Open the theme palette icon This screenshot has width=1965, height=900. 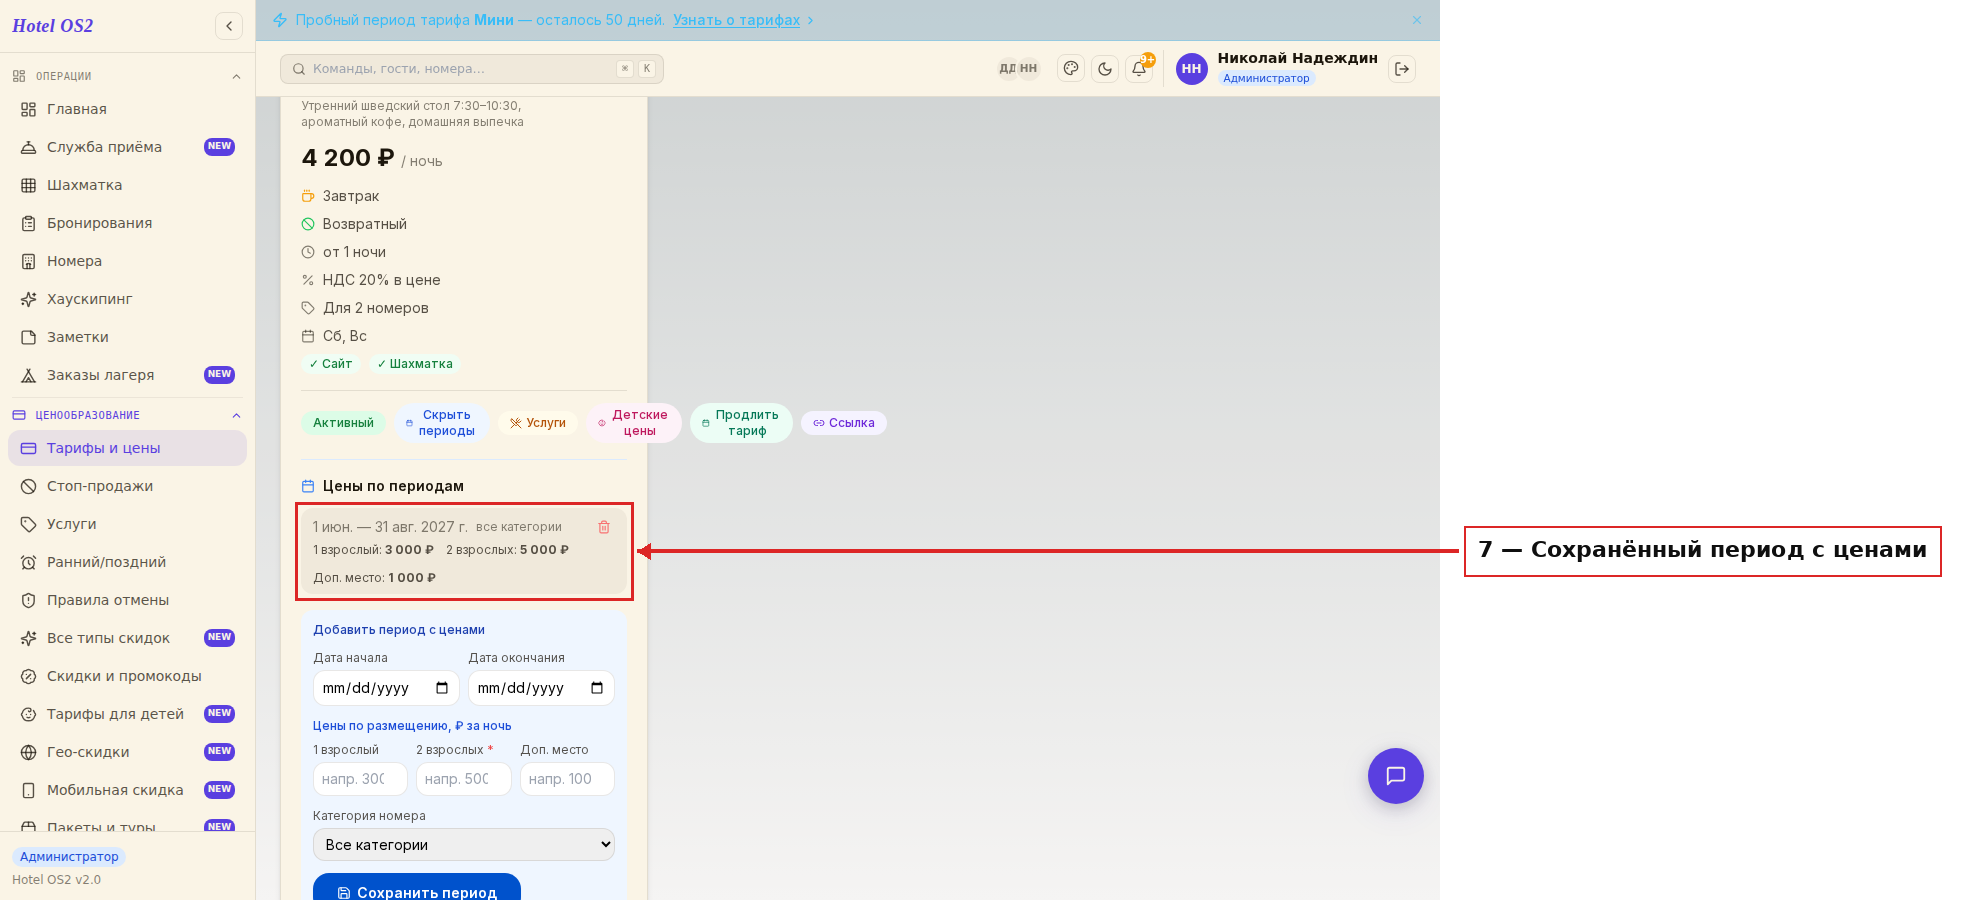[1071, 69]
